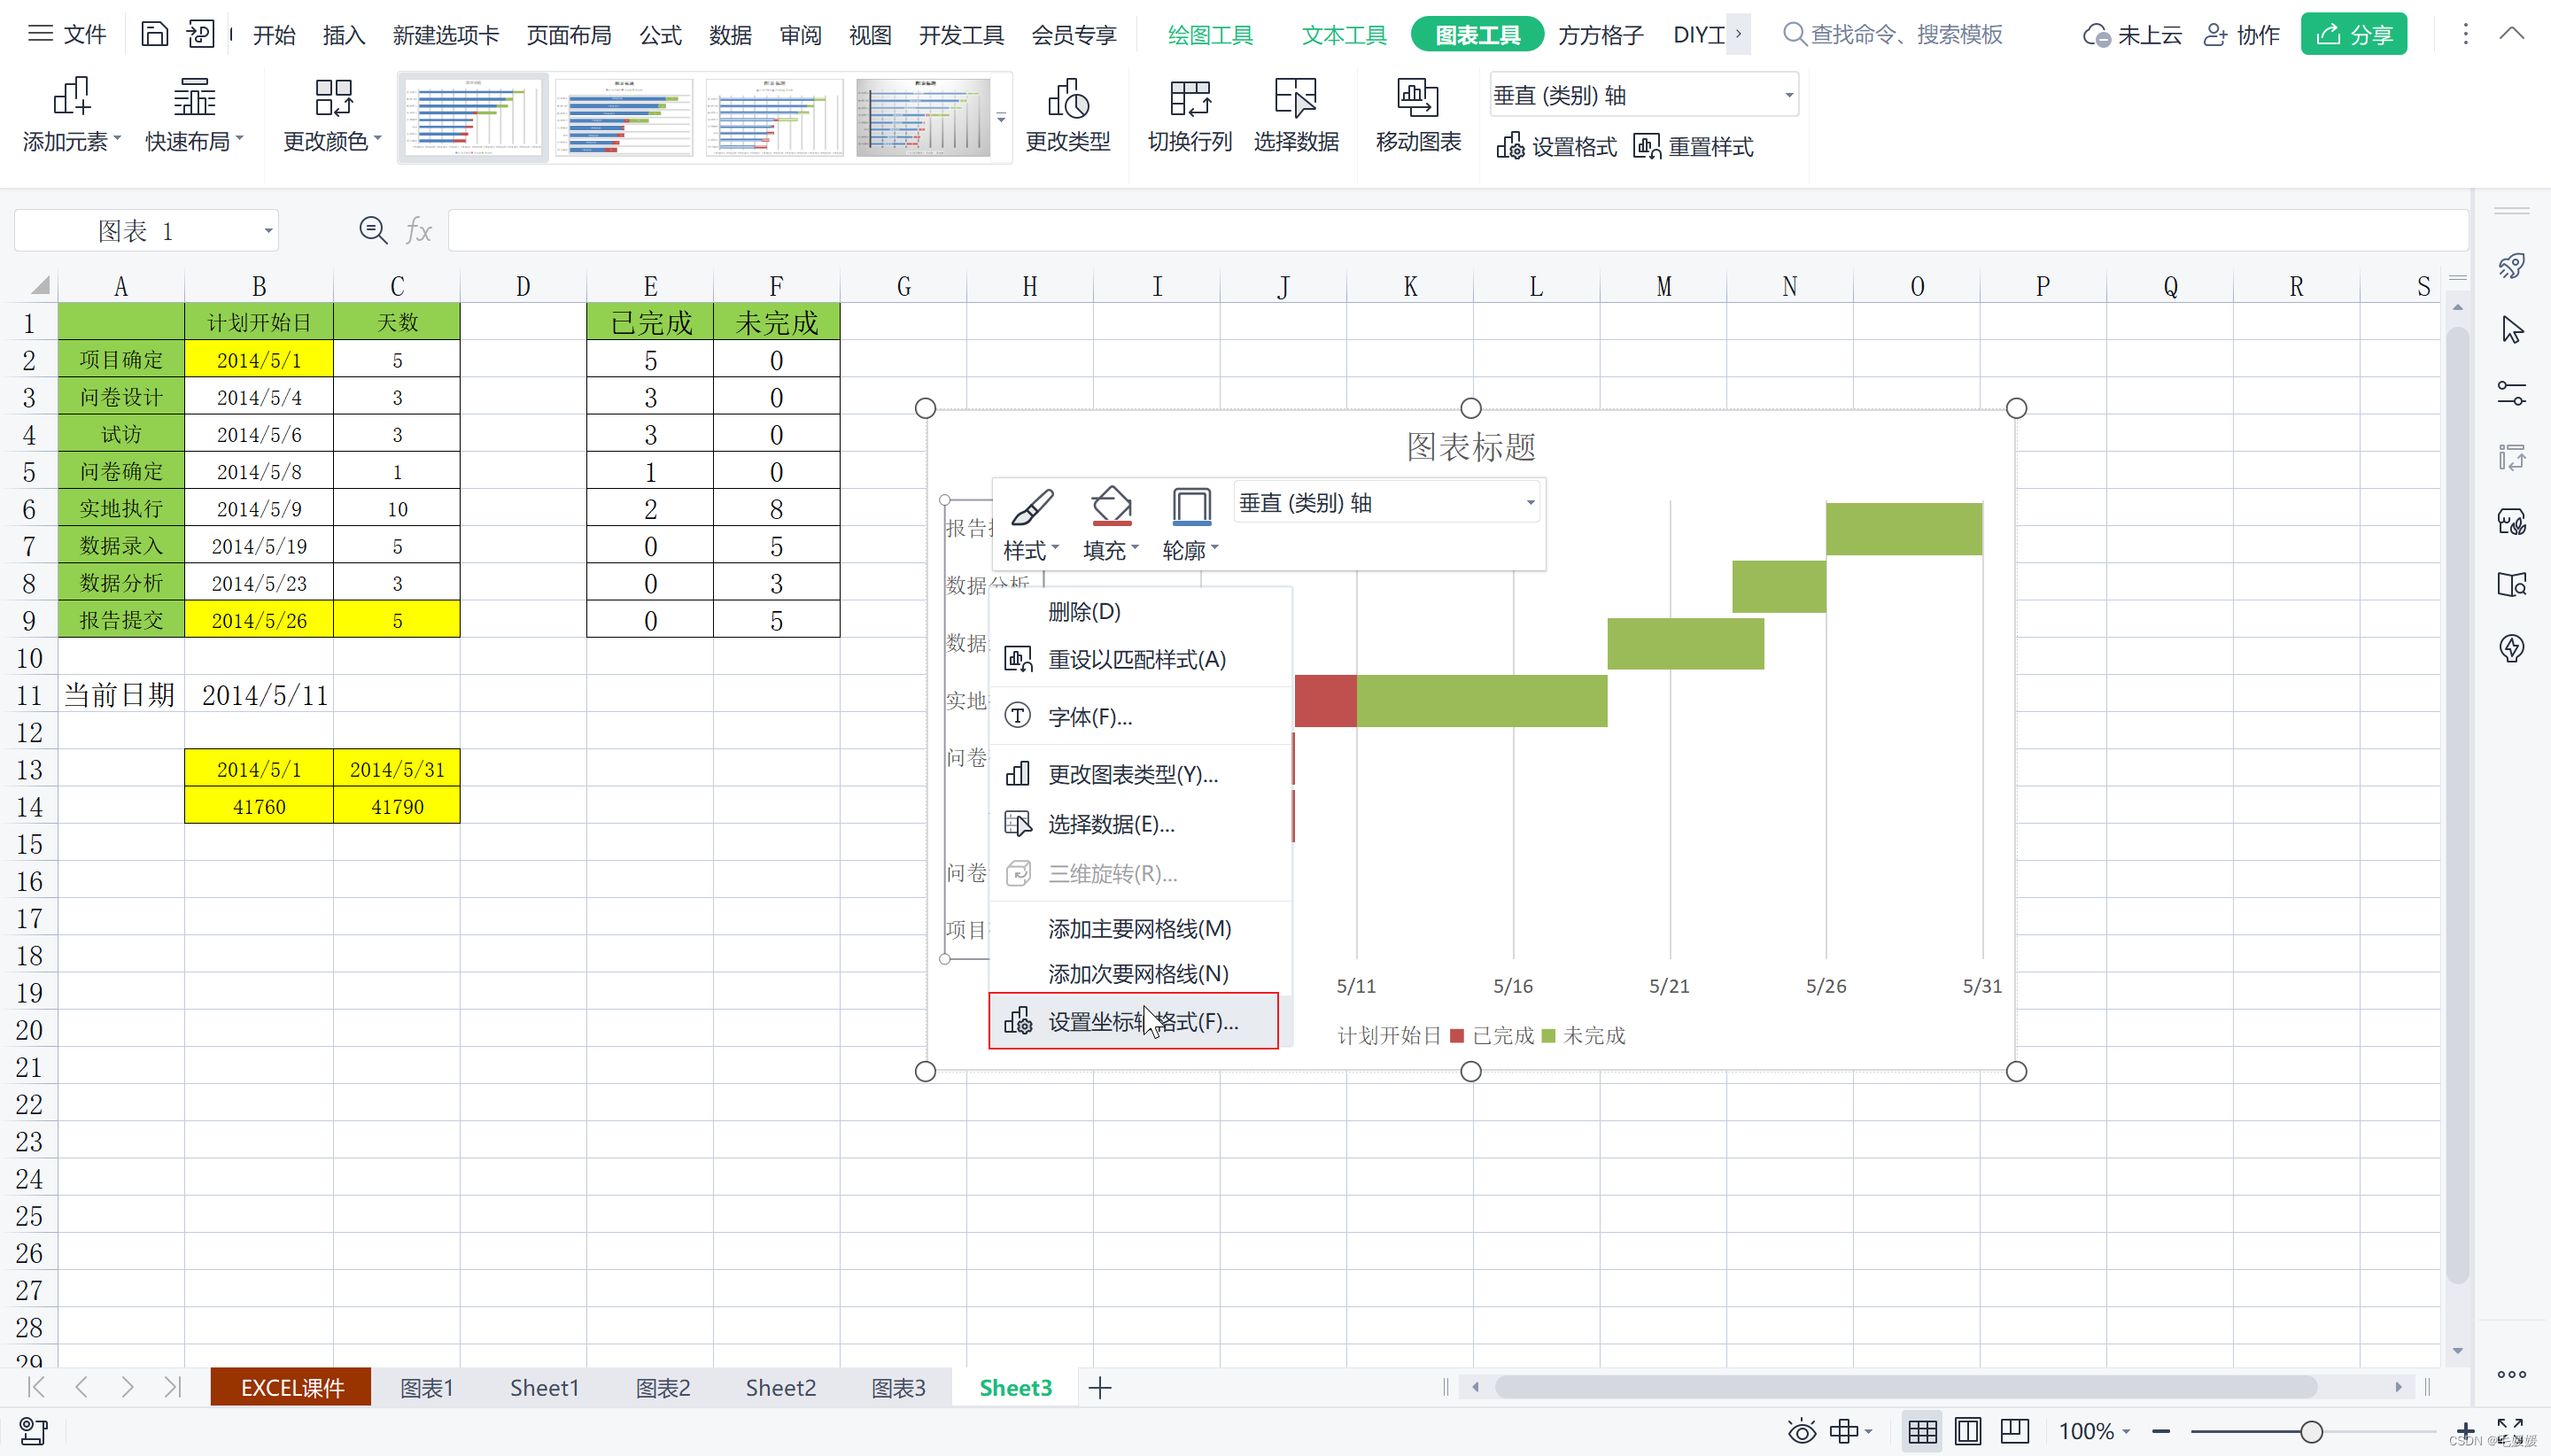Select Format Axis (设置坐标轴格式) menu entry
Screen dimensions: 2551x1456
click(1133, 1021)
